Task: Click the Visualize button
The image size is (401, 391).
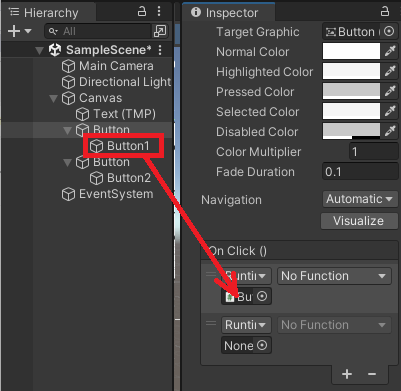Action: (x=359, y=221)
